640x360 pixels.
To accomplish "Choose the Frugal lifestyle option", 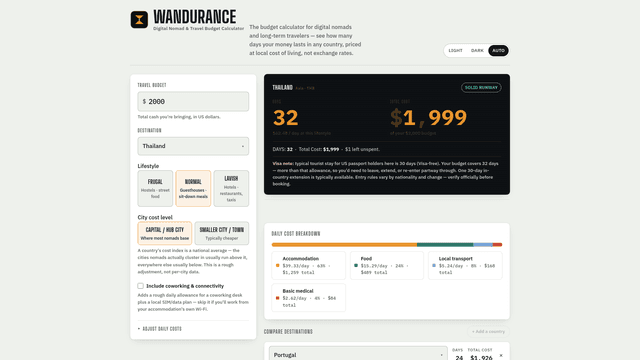I will [155, 189].
